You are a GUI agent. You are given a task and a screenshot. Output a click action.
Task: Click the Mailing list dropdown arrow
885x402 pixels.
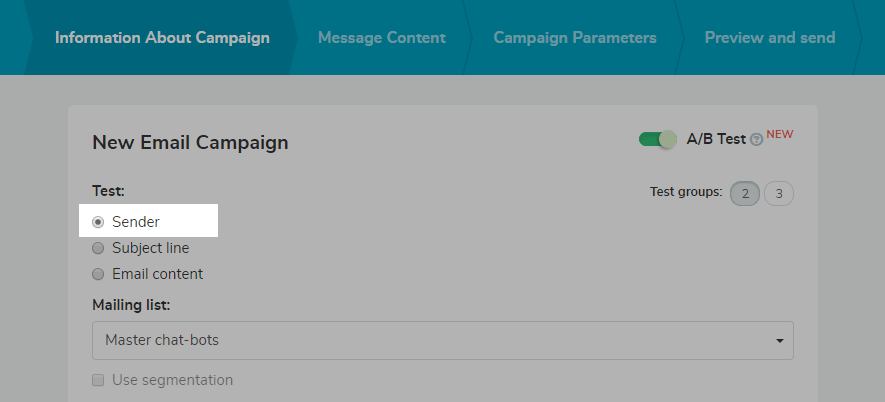[x=779, y=341]
